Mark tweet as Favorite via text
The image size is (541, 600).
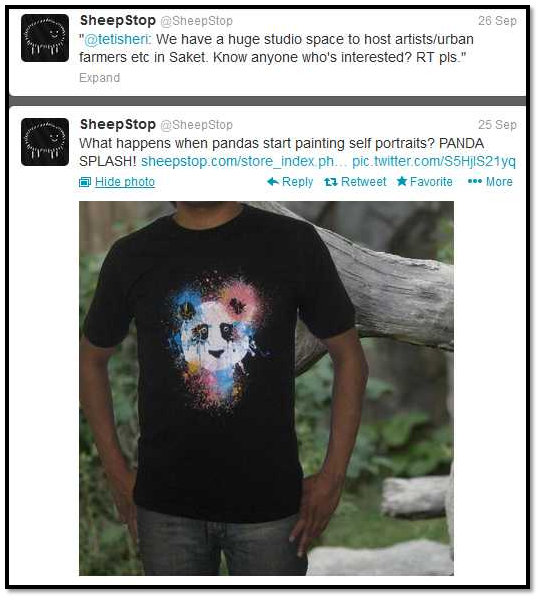pos(431,181)
